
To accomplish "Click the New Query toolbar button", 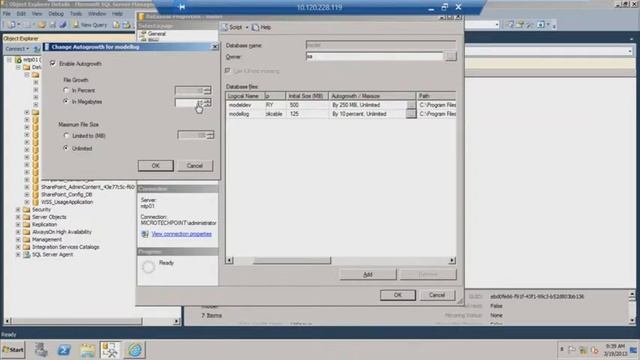I will coord(90,25).
